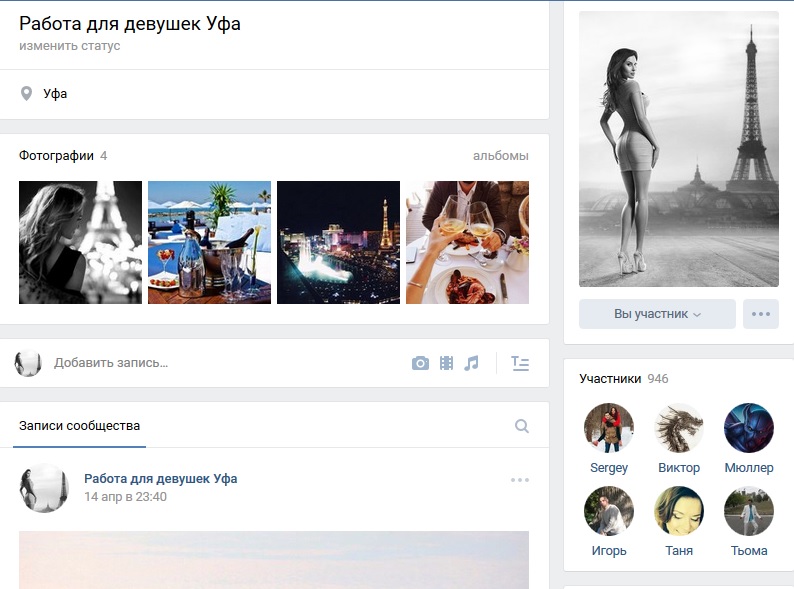Attach a photo via camera icon
Viewport: 794px width, 589px height.
point(420,363)
